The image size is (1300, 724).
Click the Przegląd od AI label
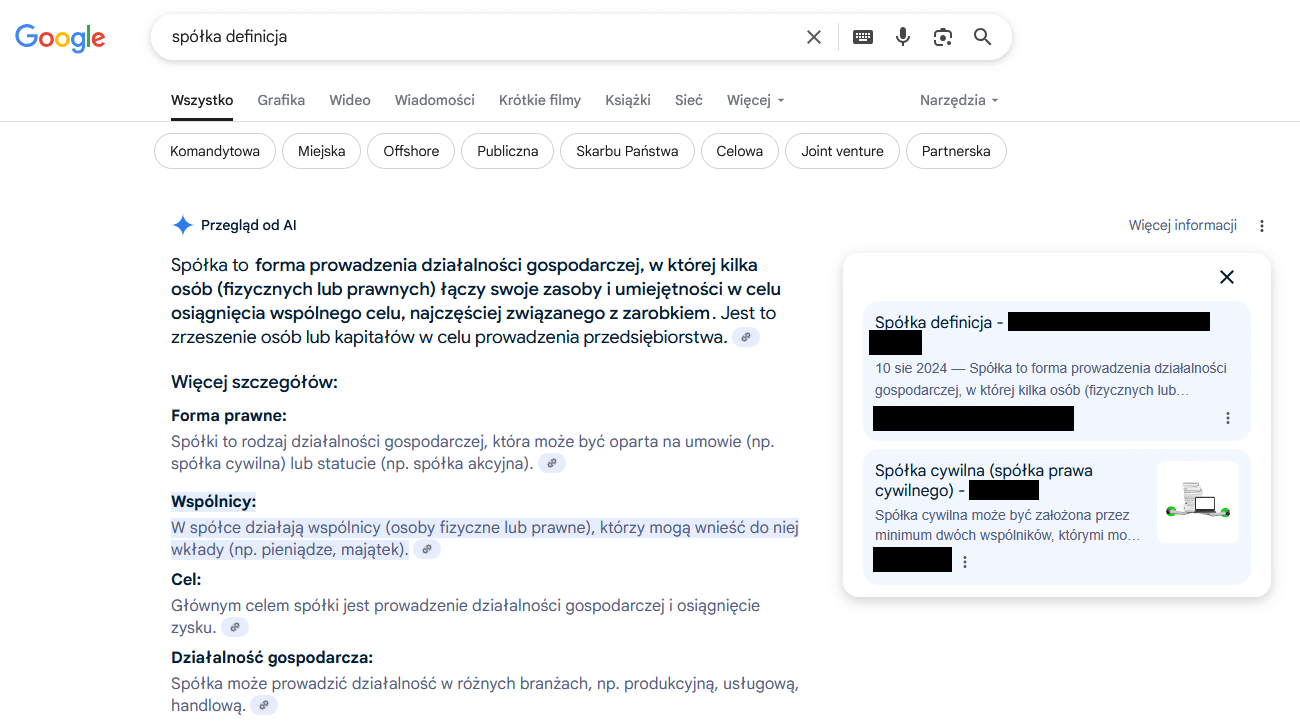249,225
